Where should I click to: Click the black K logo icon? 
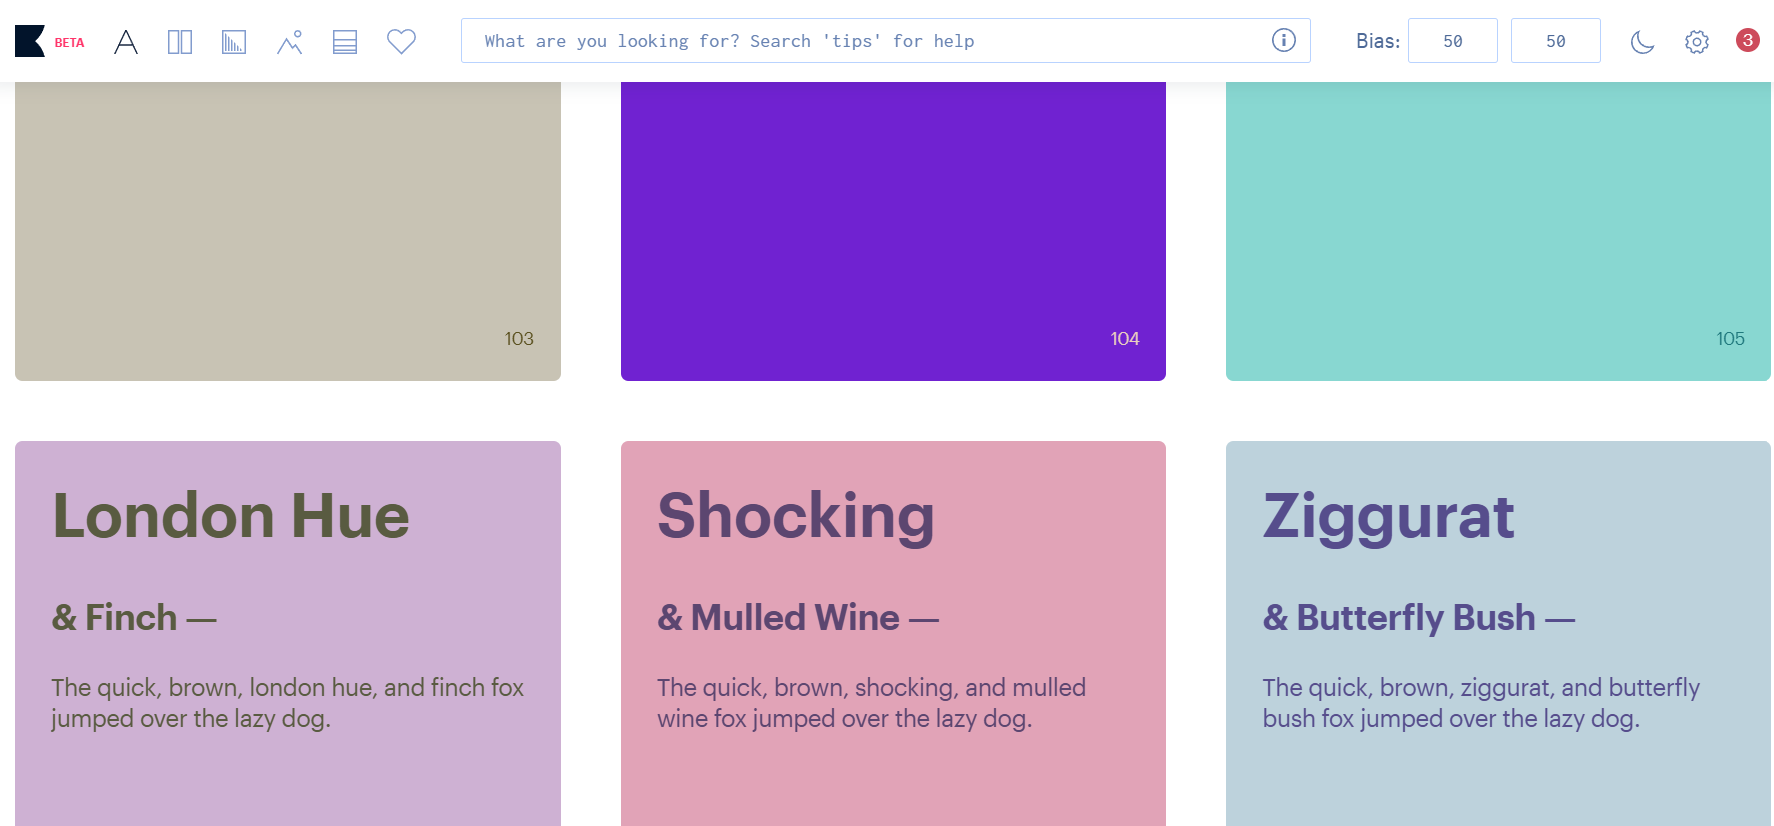pyautogui.click(x=30, y=41)
